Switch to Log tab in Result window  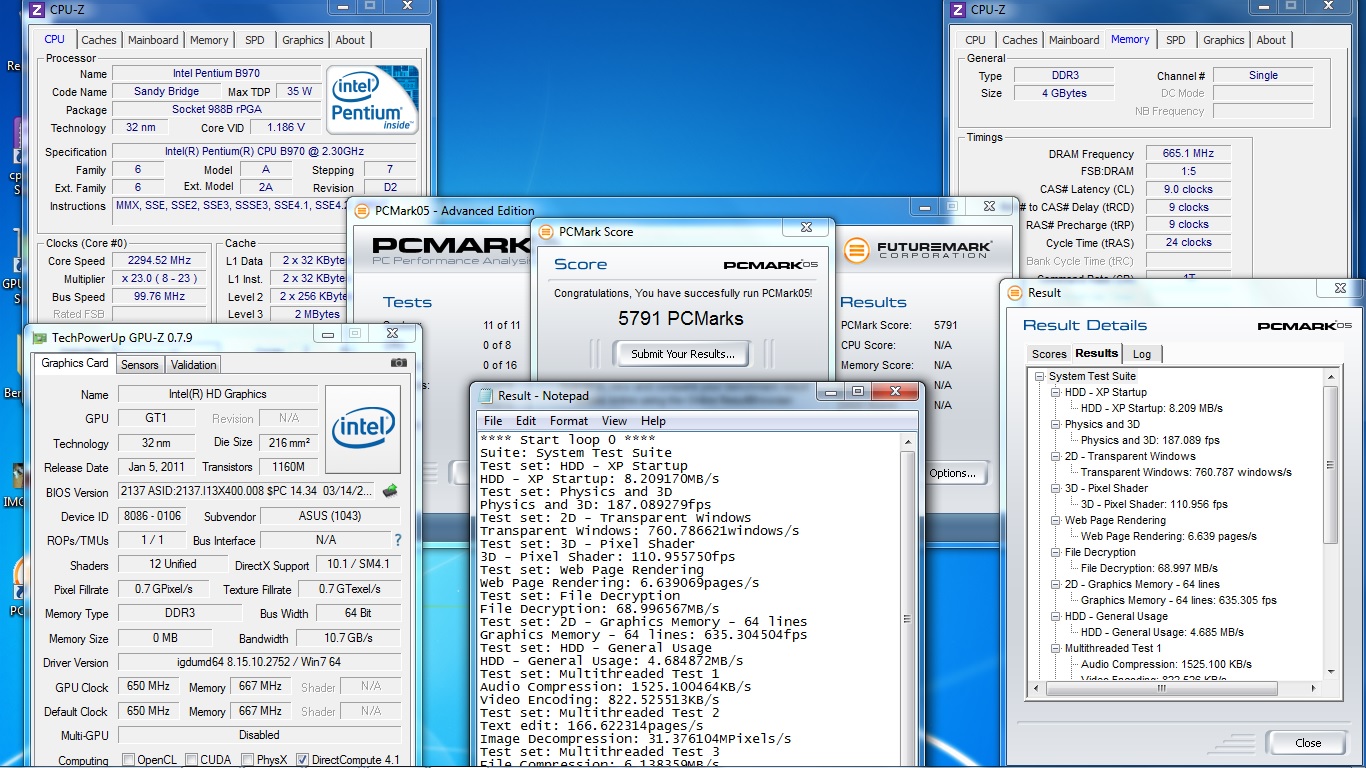click(x=1142, y=354)
